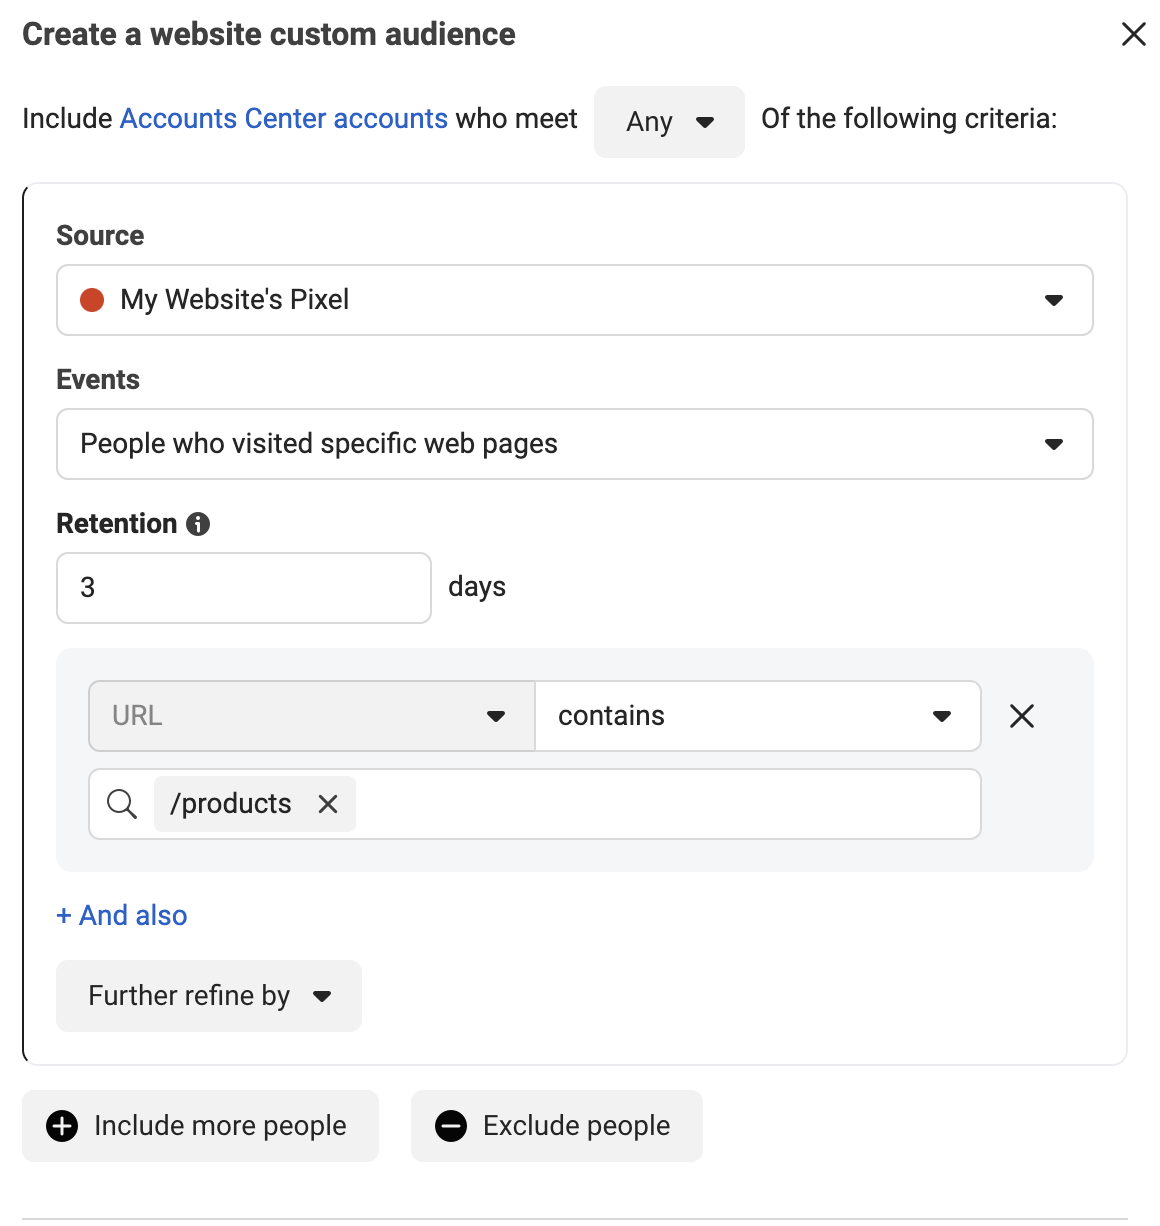Remove the /products keyword chip
The height and width of the screenshot is (1226, 1160).
click(328, 804)
